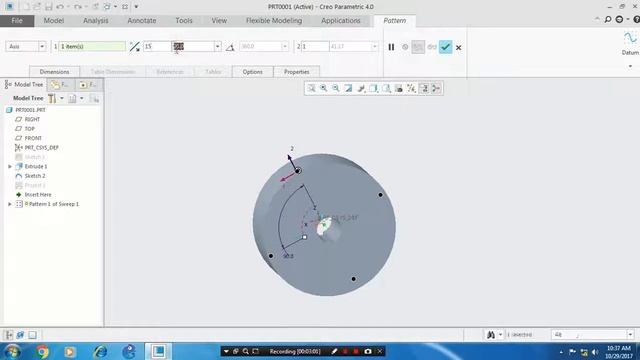
Task: Click the Windows icon in quick toolbar
Action: 107,7
